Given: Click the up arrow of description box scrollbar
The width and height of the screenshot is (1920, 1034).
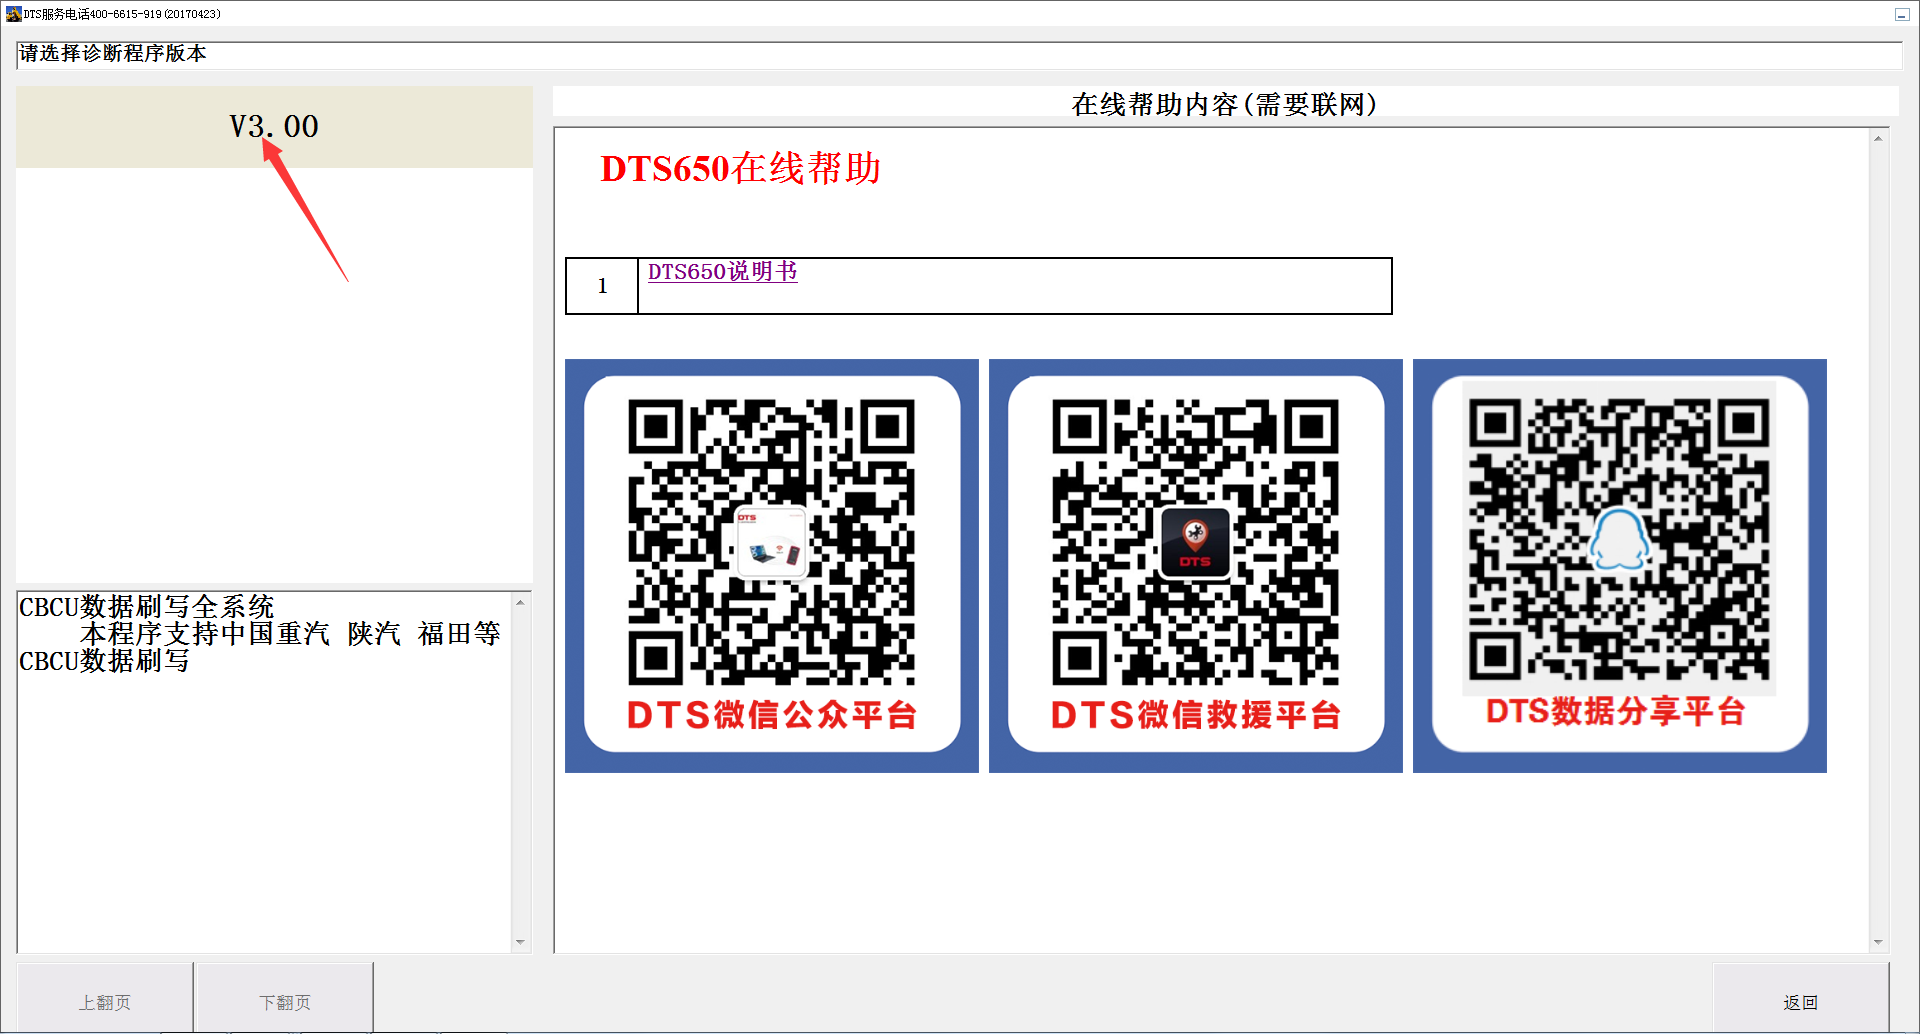Looking at the screenshot, I should pos(520,602).
